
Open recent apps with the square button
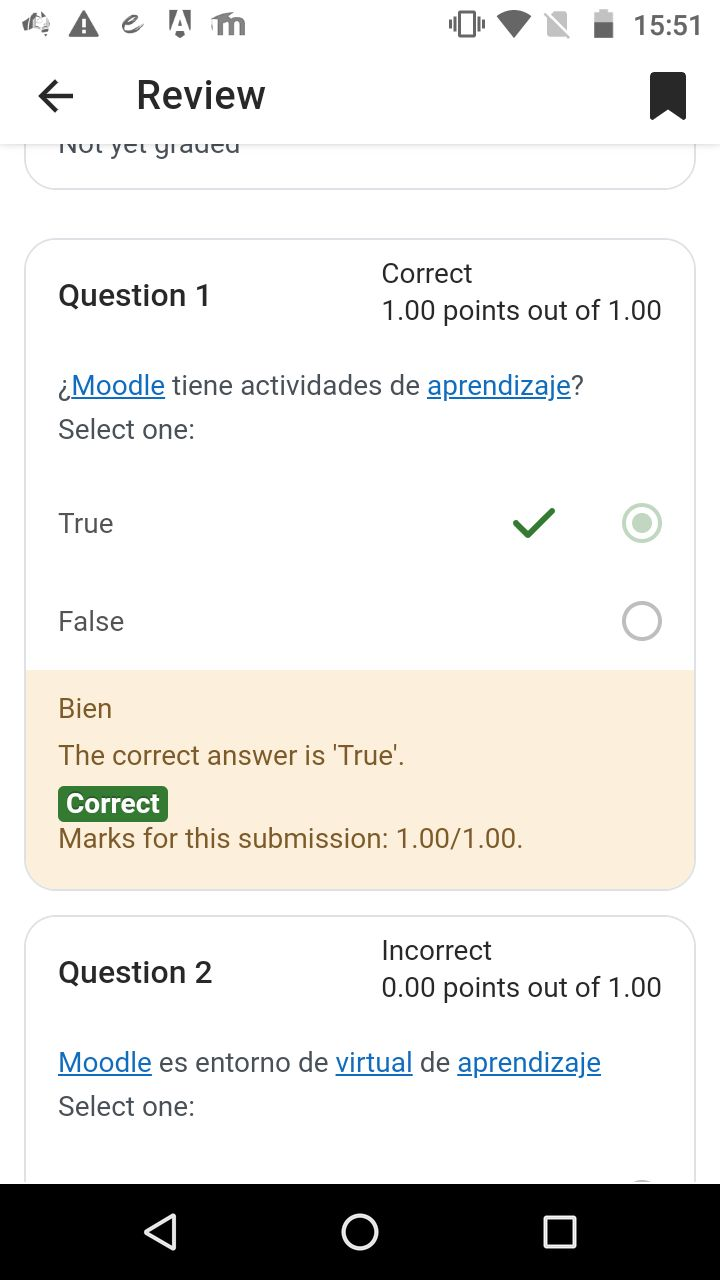[x=560, y=1232]
